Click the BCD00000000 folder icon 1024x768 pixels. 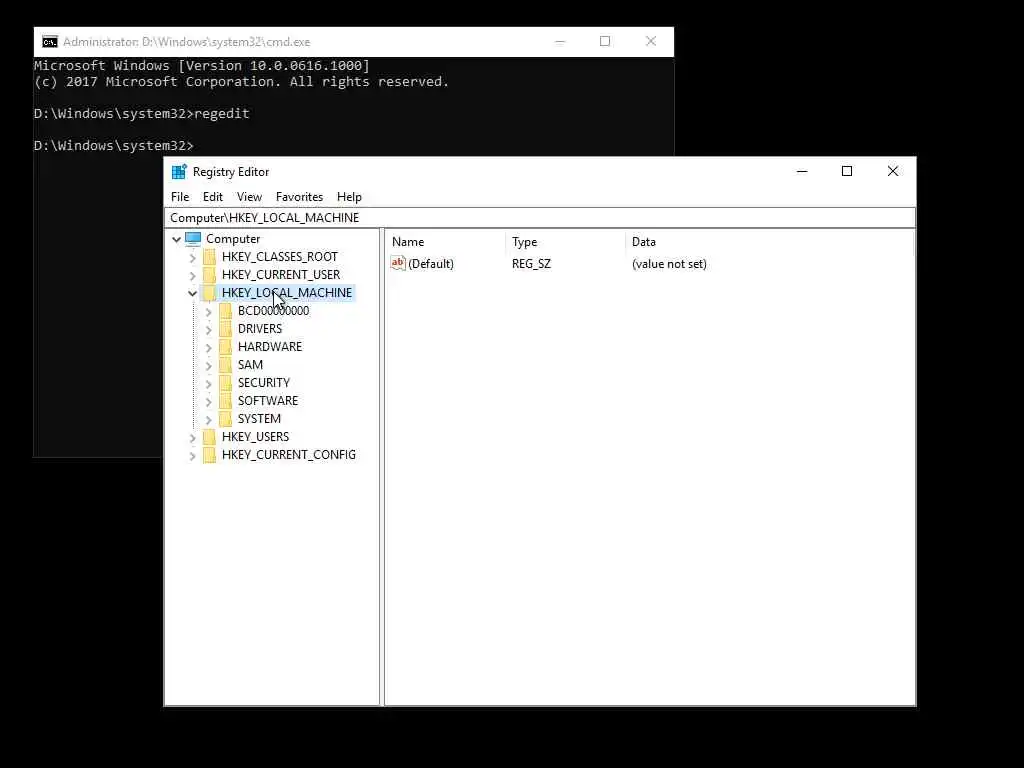225,311
